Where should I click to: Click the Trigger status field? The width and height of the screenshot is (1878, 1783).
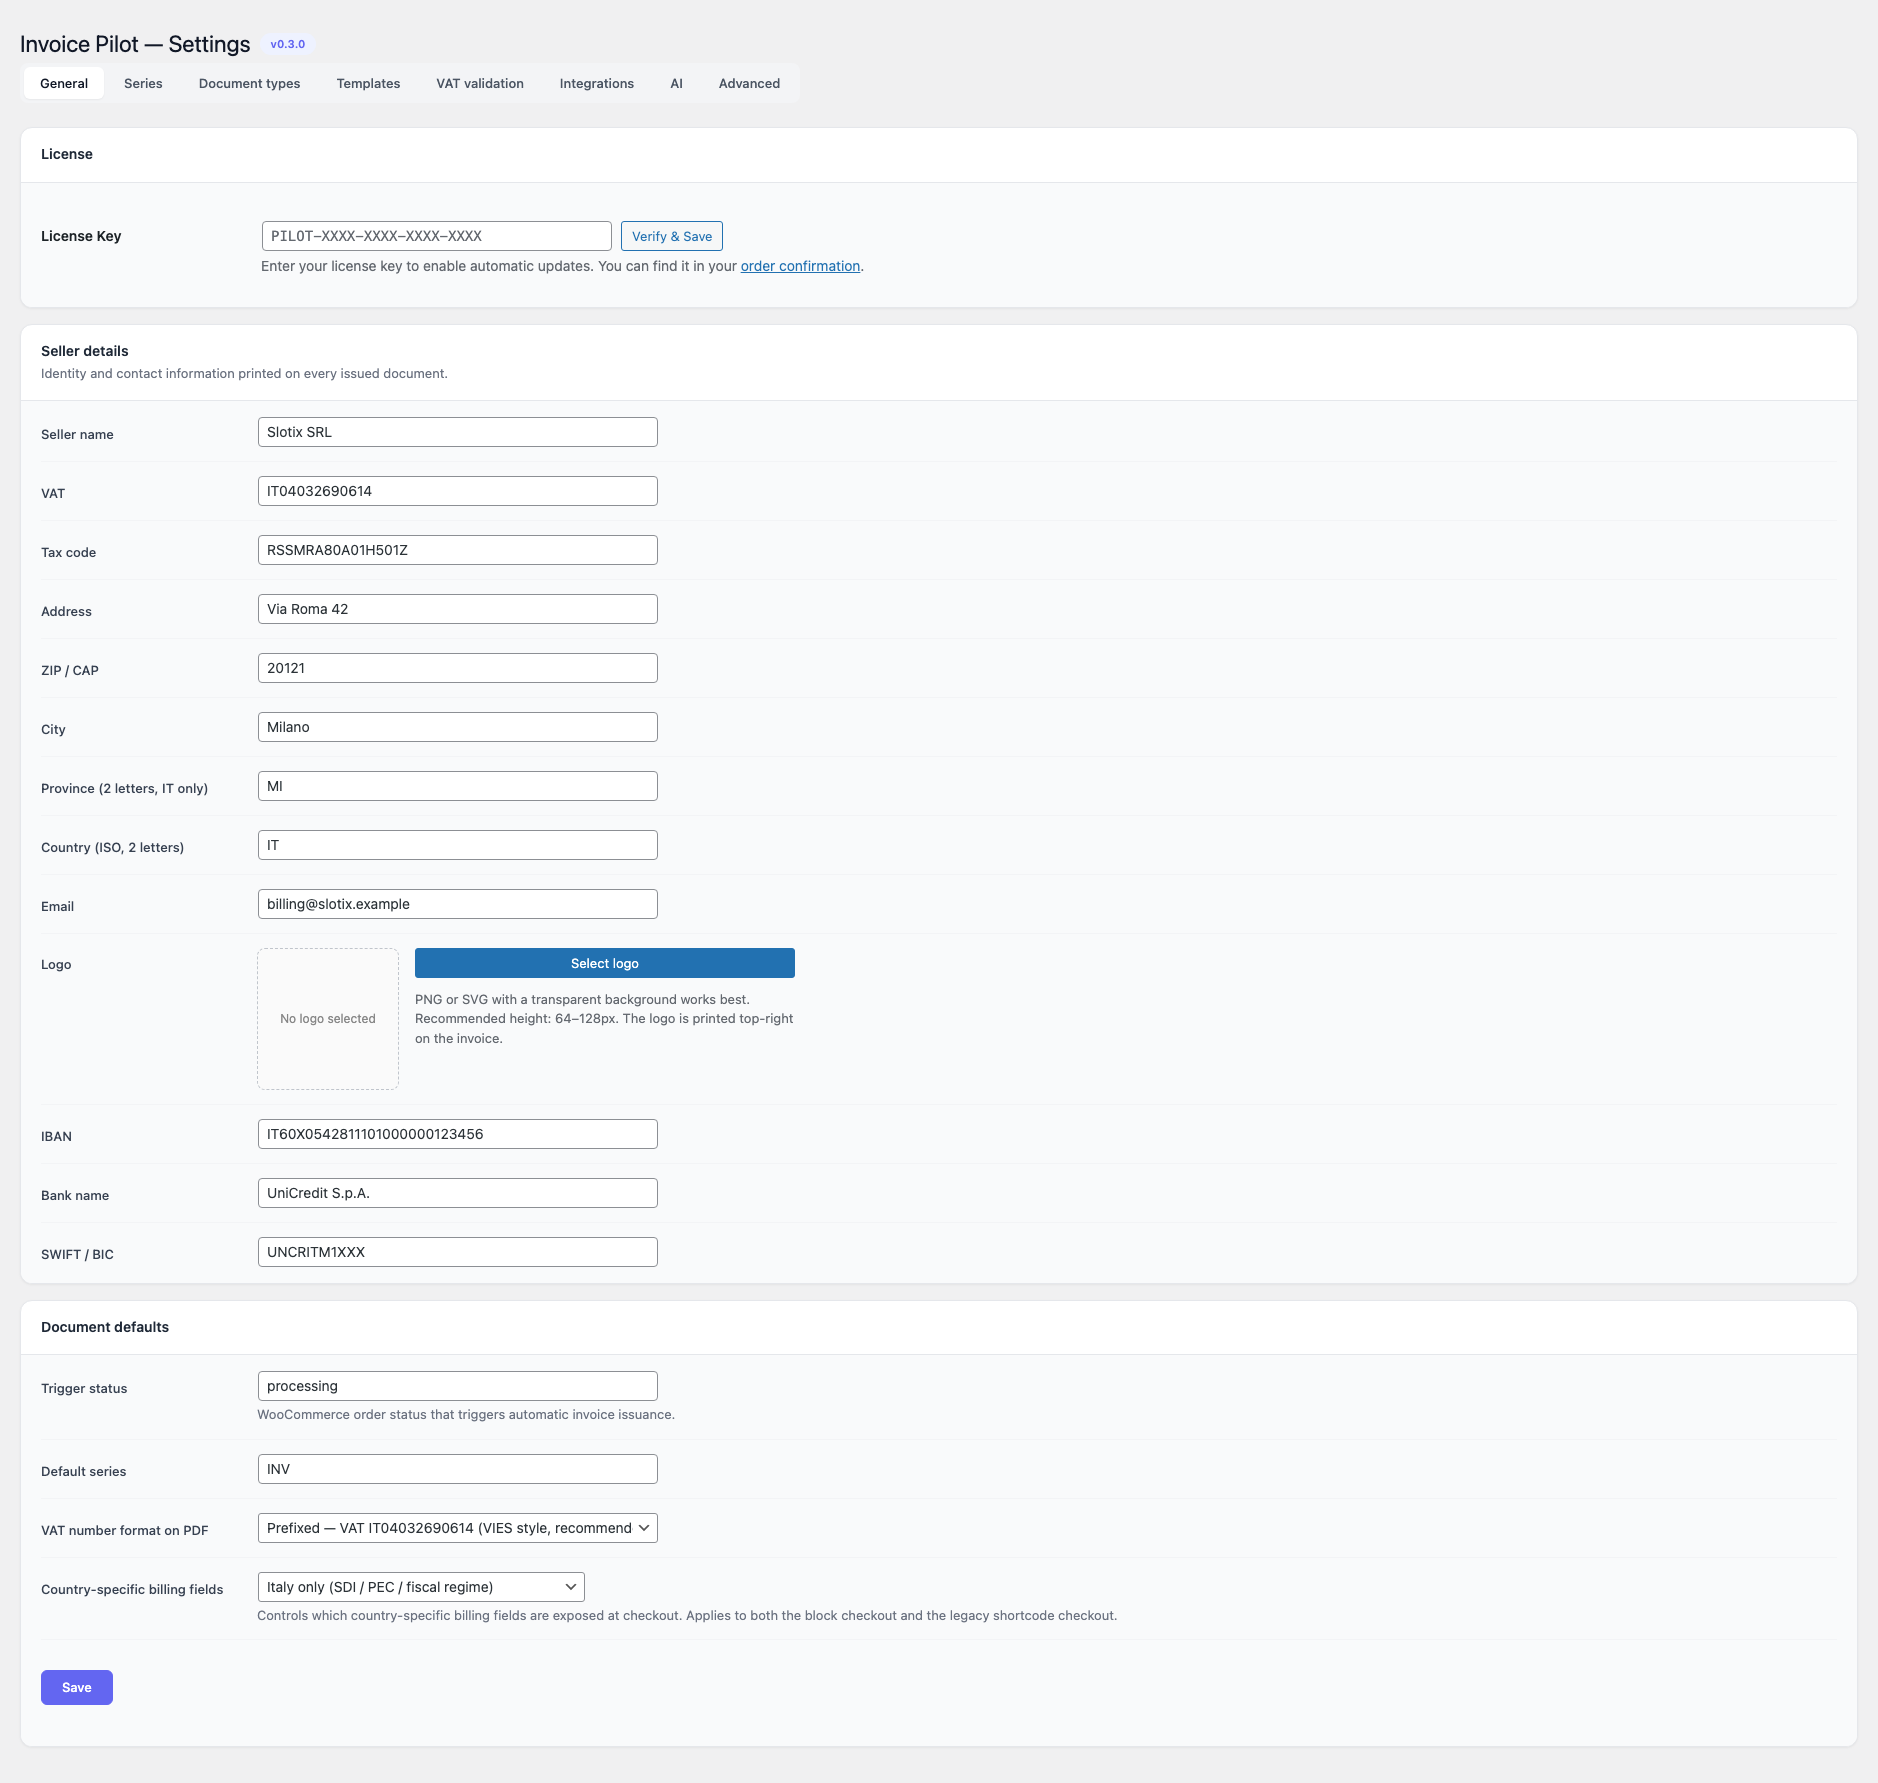(458, 1386)
